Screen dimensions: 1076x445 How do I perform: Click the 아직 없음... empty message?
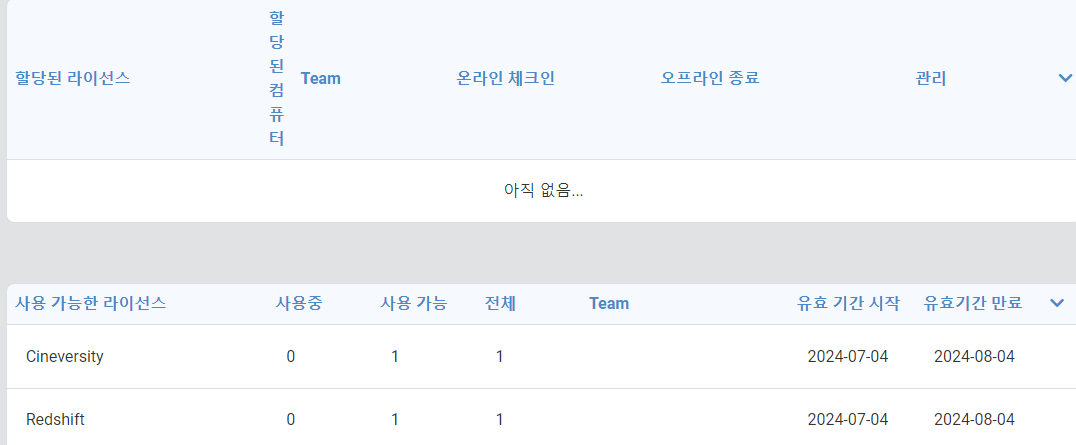pos(543,191)
